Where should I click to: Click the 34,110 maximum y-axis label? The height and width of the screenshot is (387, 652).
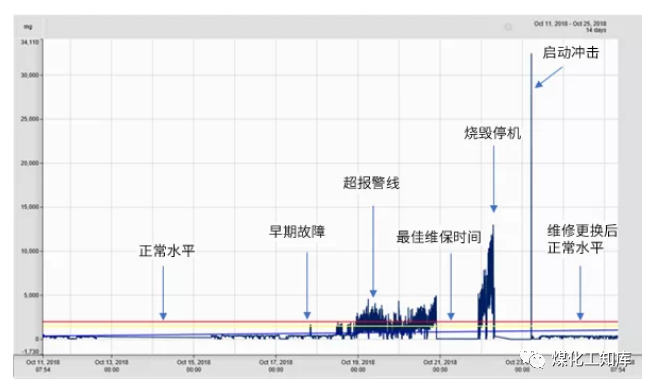click(30, 42)
